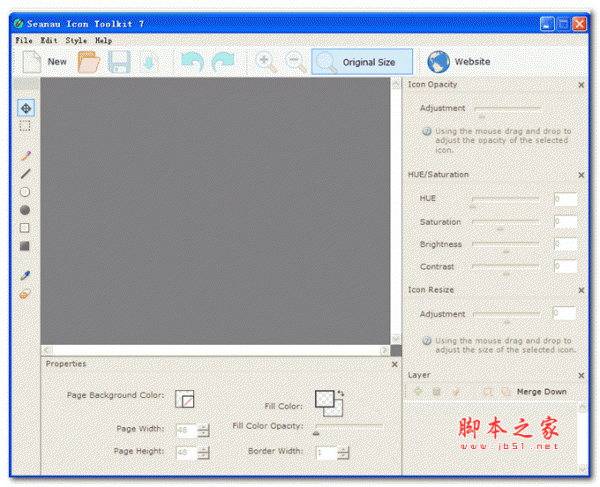Click the Page Width spinner arrows
This screenshot has height=487, width=600.
pyautogui.click(x=204, y=430)
